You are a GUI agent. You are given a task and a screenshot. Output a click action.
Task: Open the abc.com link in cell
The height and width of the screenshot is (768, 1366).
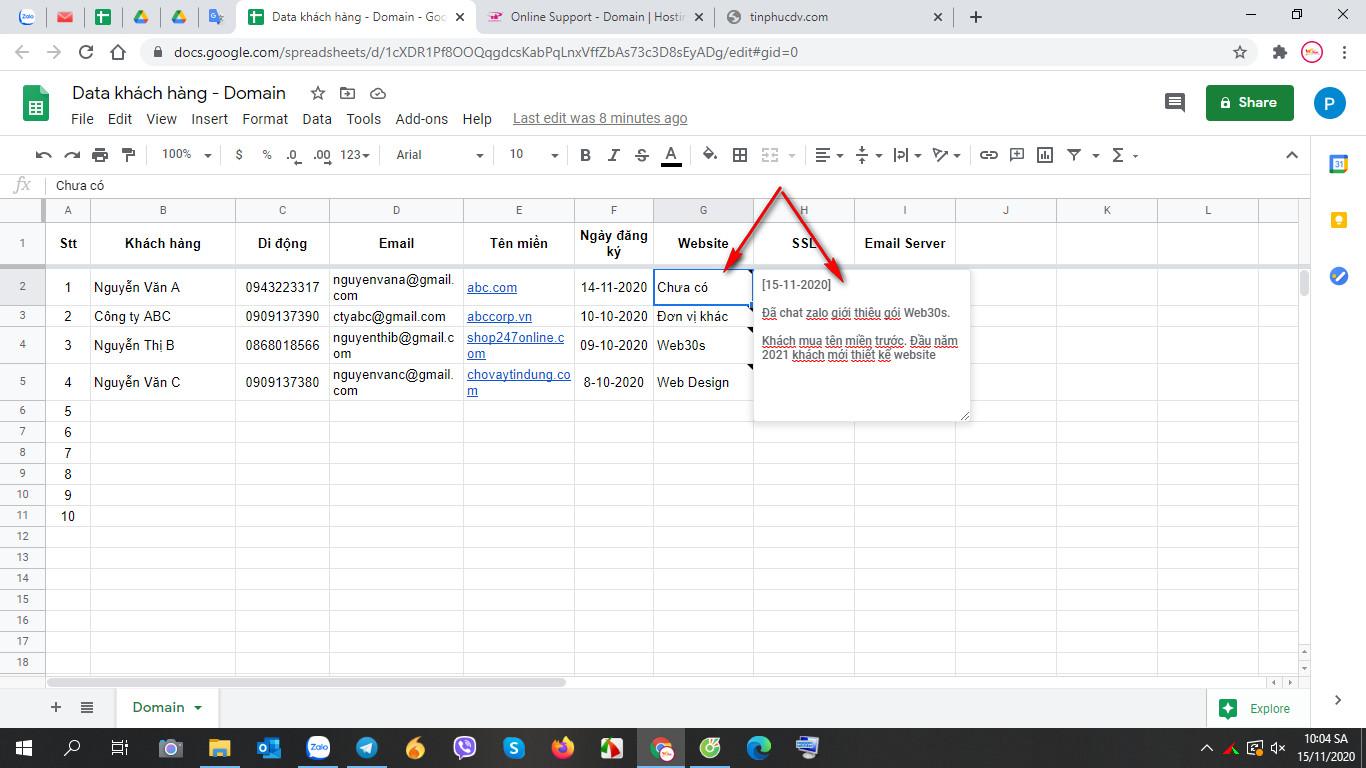(492, 287)
